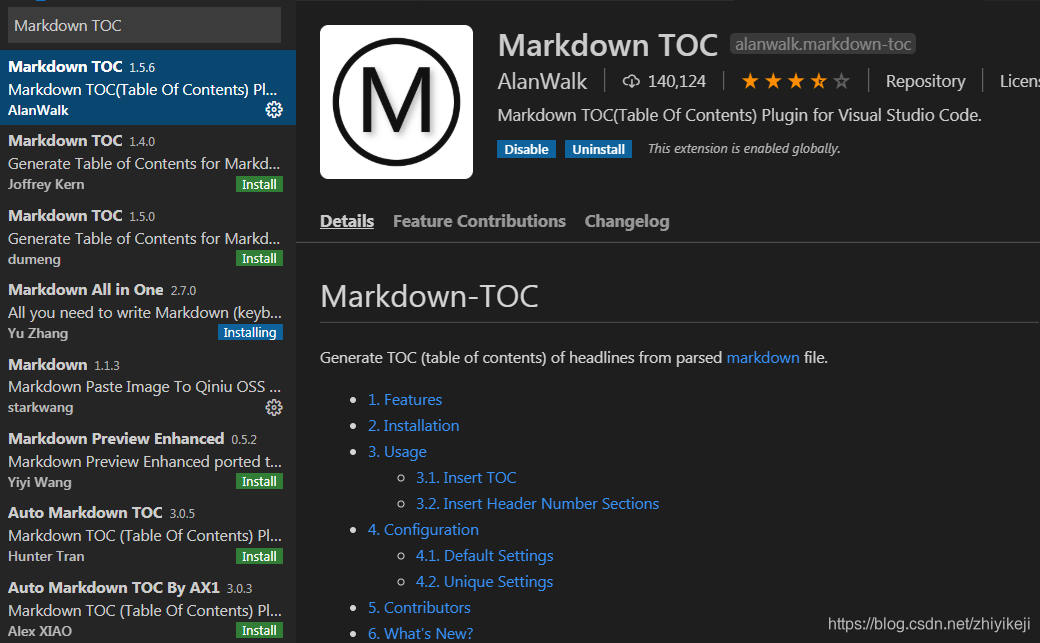The height and width of the screenshot is (643, 1040).
Task: Open the Repository link
Action: click(925, 81)
